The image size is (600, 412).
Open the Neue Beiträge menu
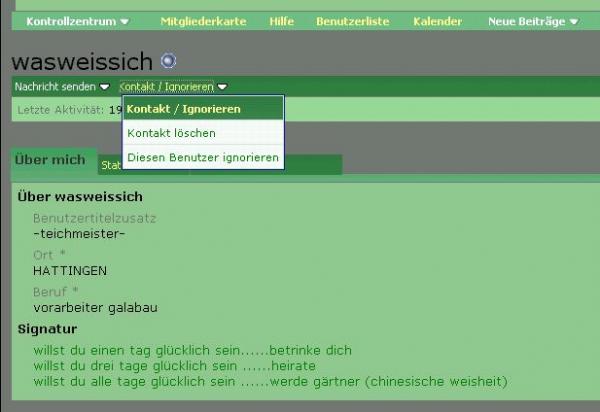pos(526,21)
